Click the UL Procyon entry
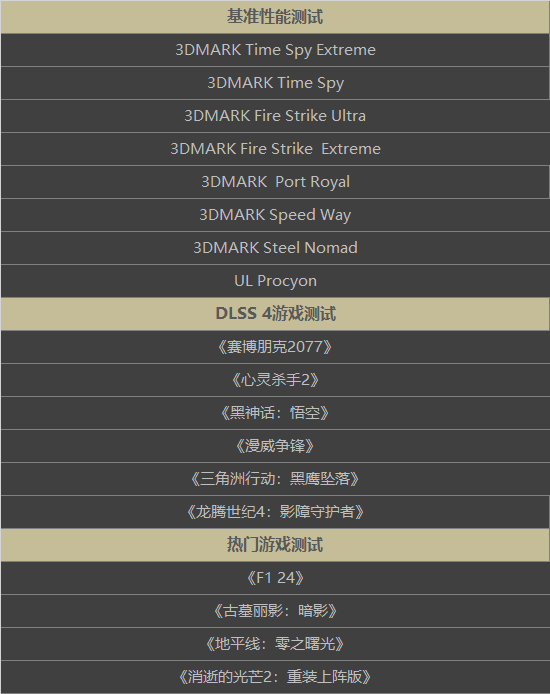550x694 pixels. 275,281
